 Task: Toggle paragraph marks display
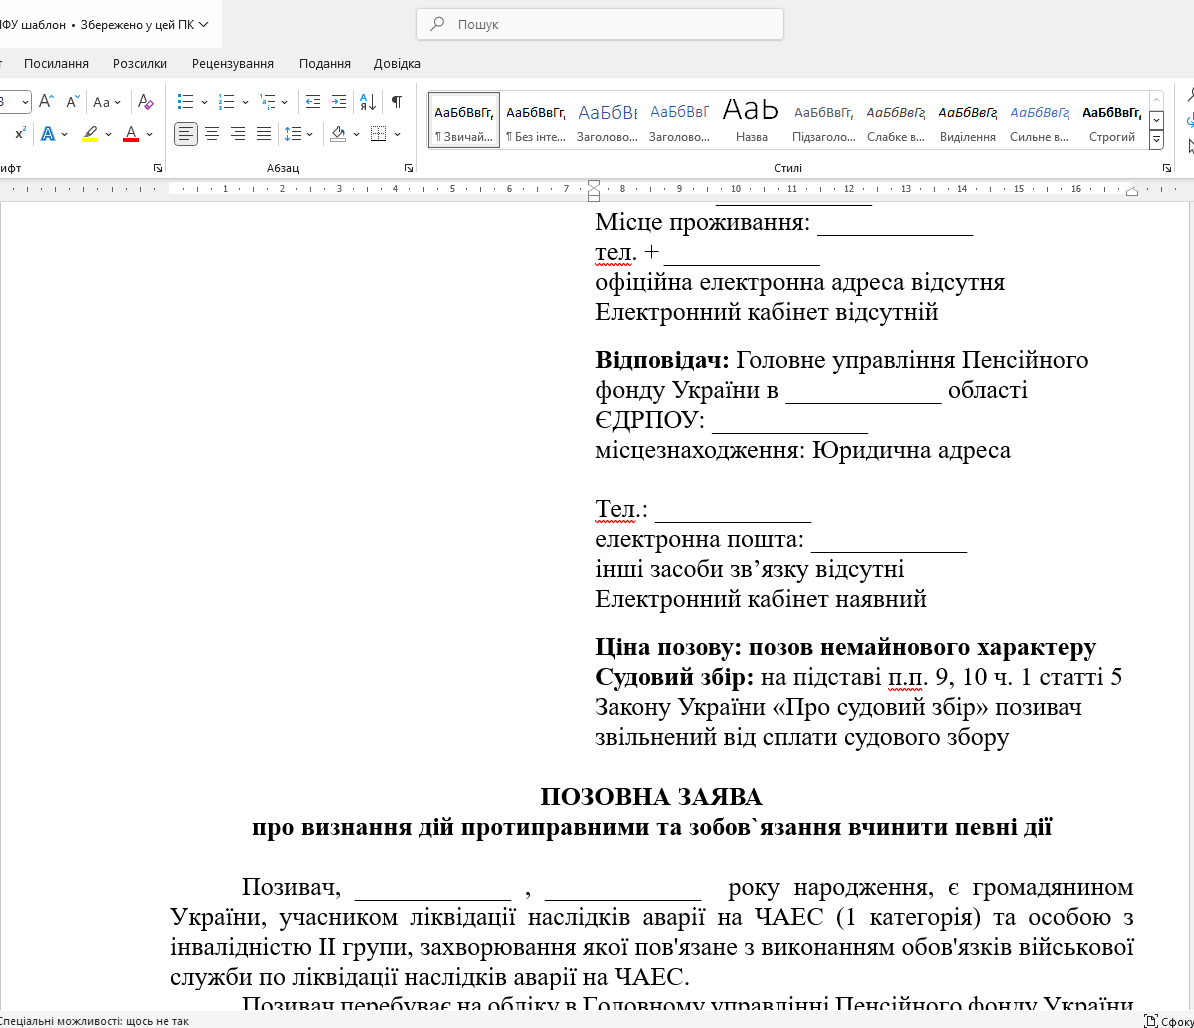396,101
